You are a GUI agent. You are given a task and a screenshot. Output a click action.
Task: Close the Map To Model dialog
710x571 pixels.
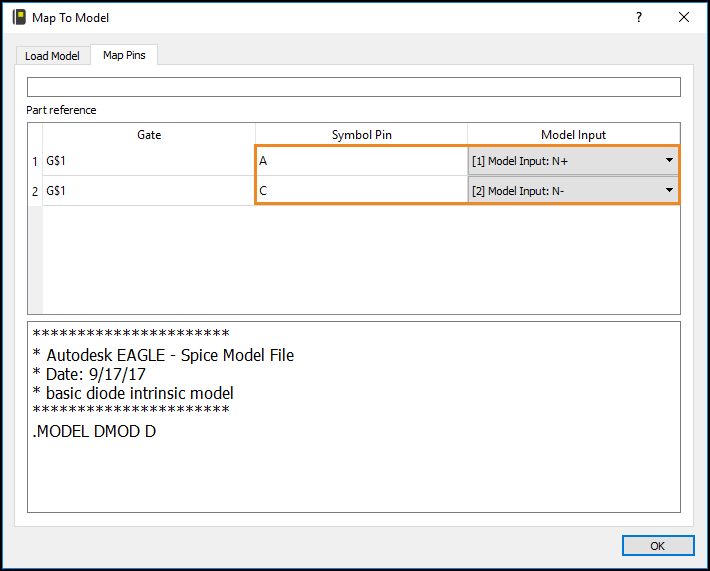(x=684, y=17)
